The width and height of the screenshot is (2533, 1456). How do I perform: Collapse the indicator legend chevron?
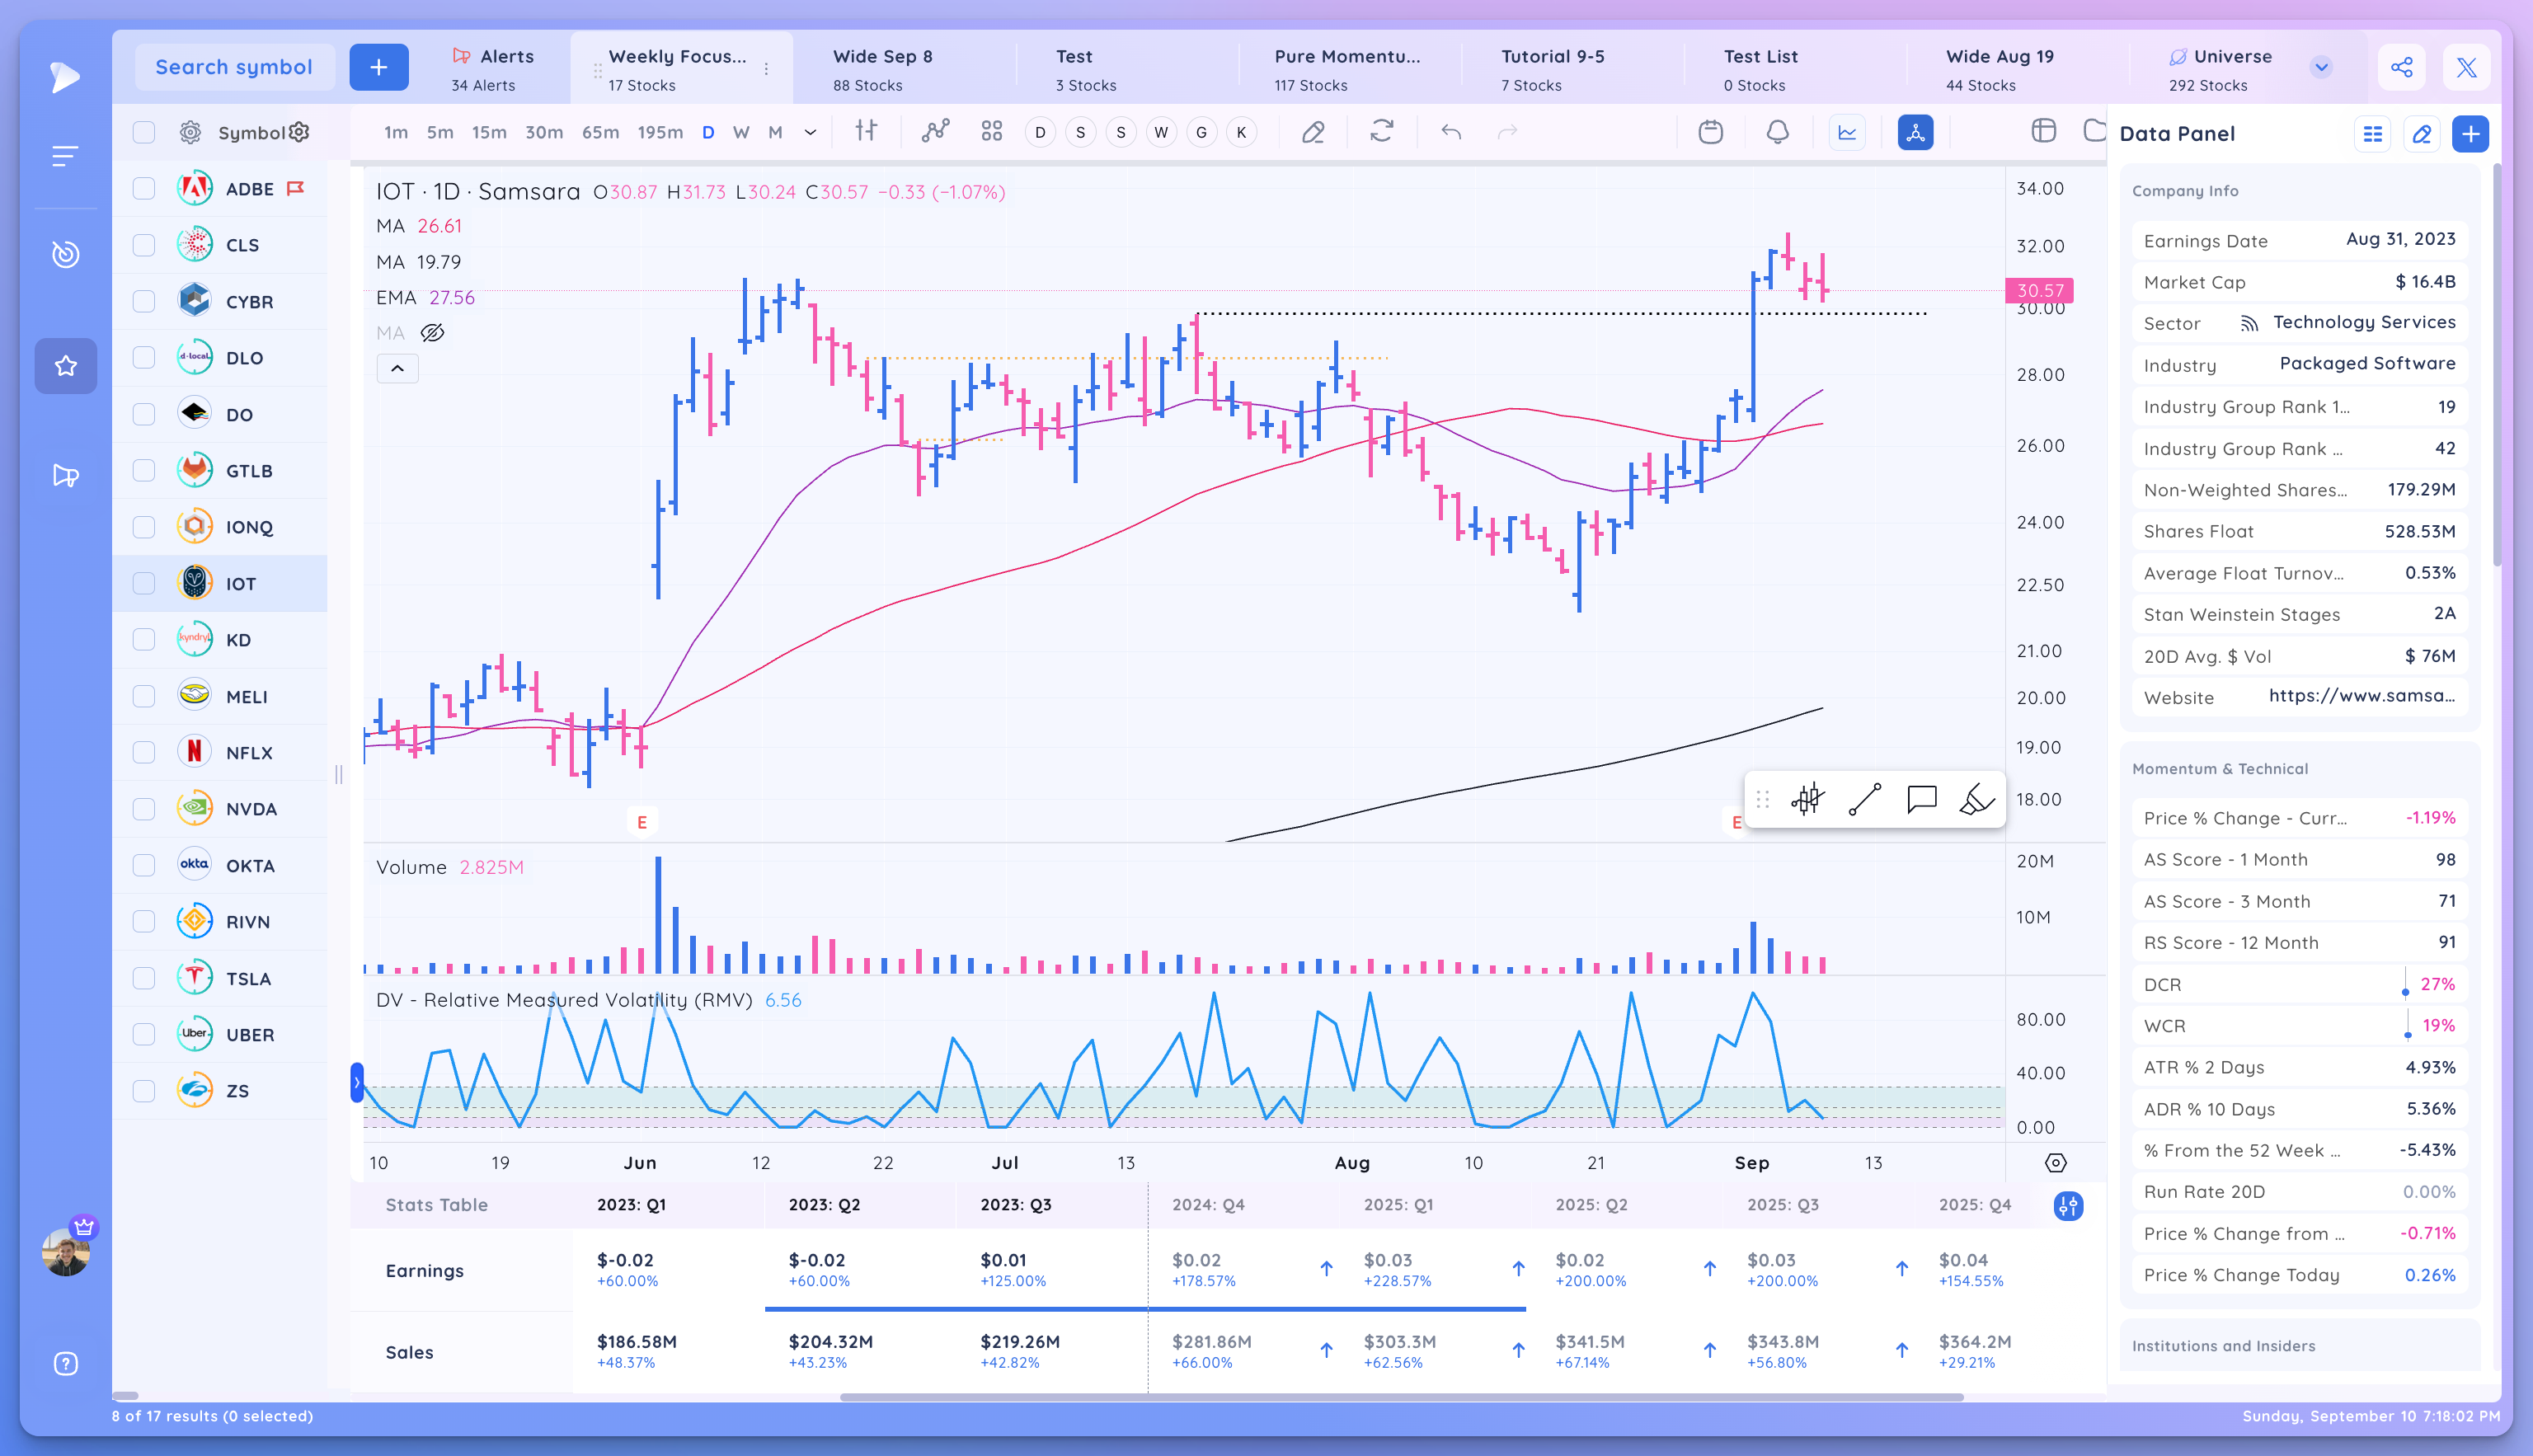point(397,369)
